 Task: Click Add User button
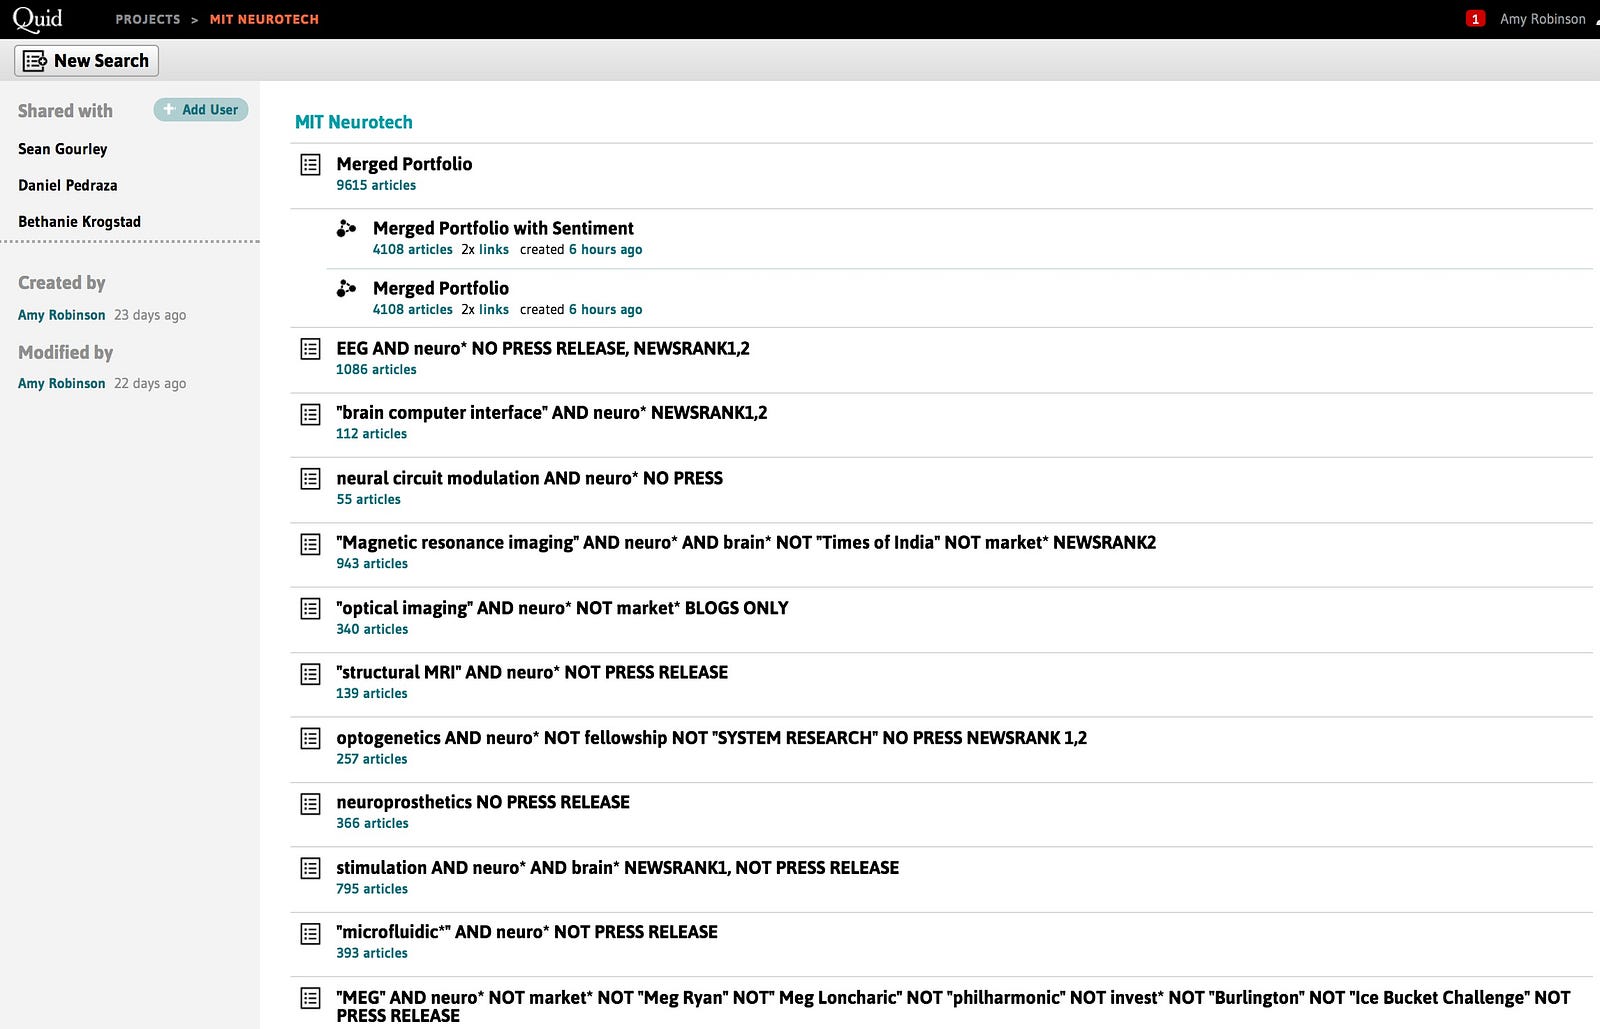(201, 110)
